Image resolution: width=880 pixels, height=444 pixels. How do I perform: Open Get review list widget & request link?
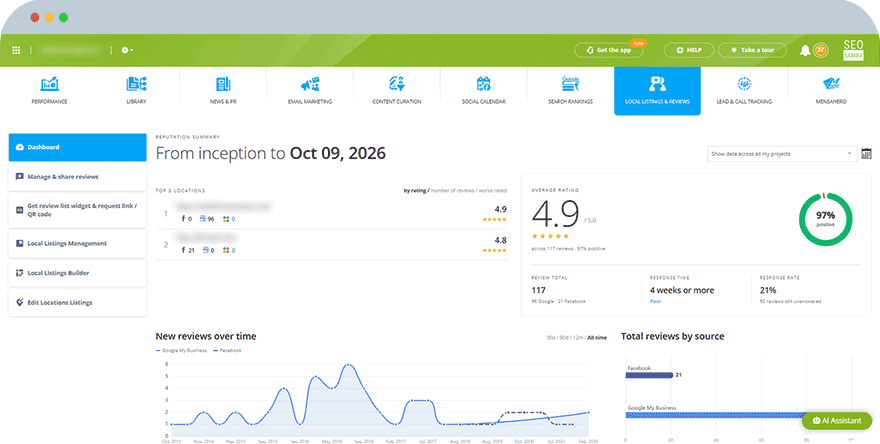[77, 210]
